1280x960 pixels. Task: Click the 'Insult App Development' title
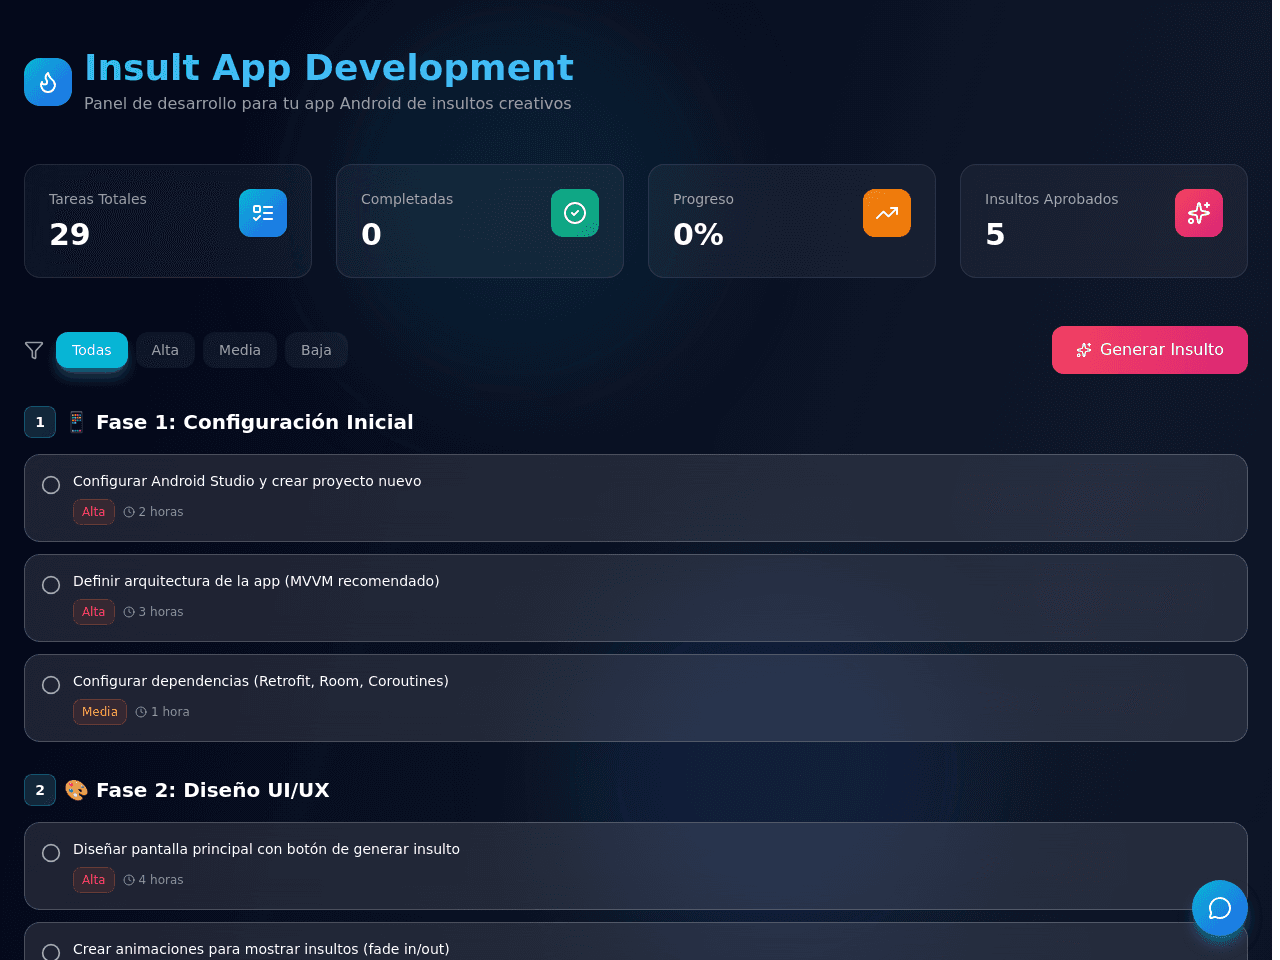click(x=329, y=67)
